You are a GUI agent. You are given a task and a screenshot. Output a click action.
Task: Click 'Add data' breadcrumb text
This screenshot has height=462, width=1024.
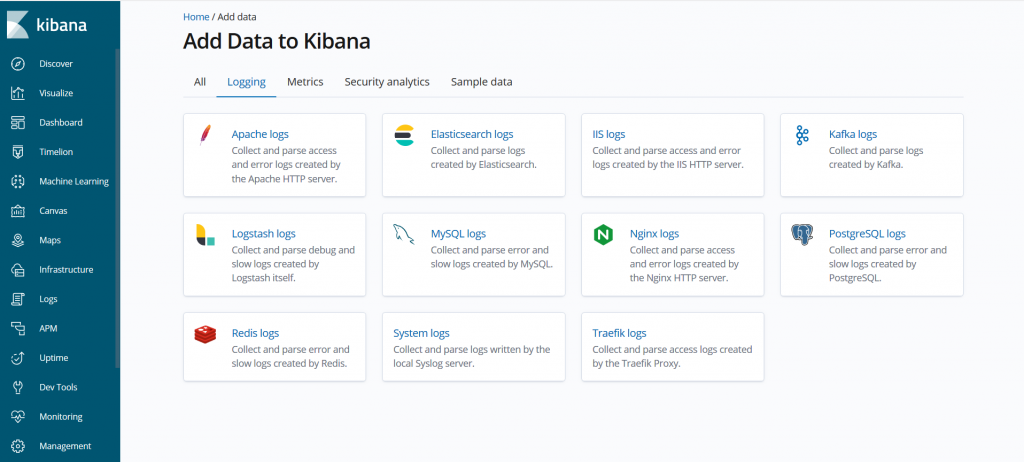[x=237, y=16]
